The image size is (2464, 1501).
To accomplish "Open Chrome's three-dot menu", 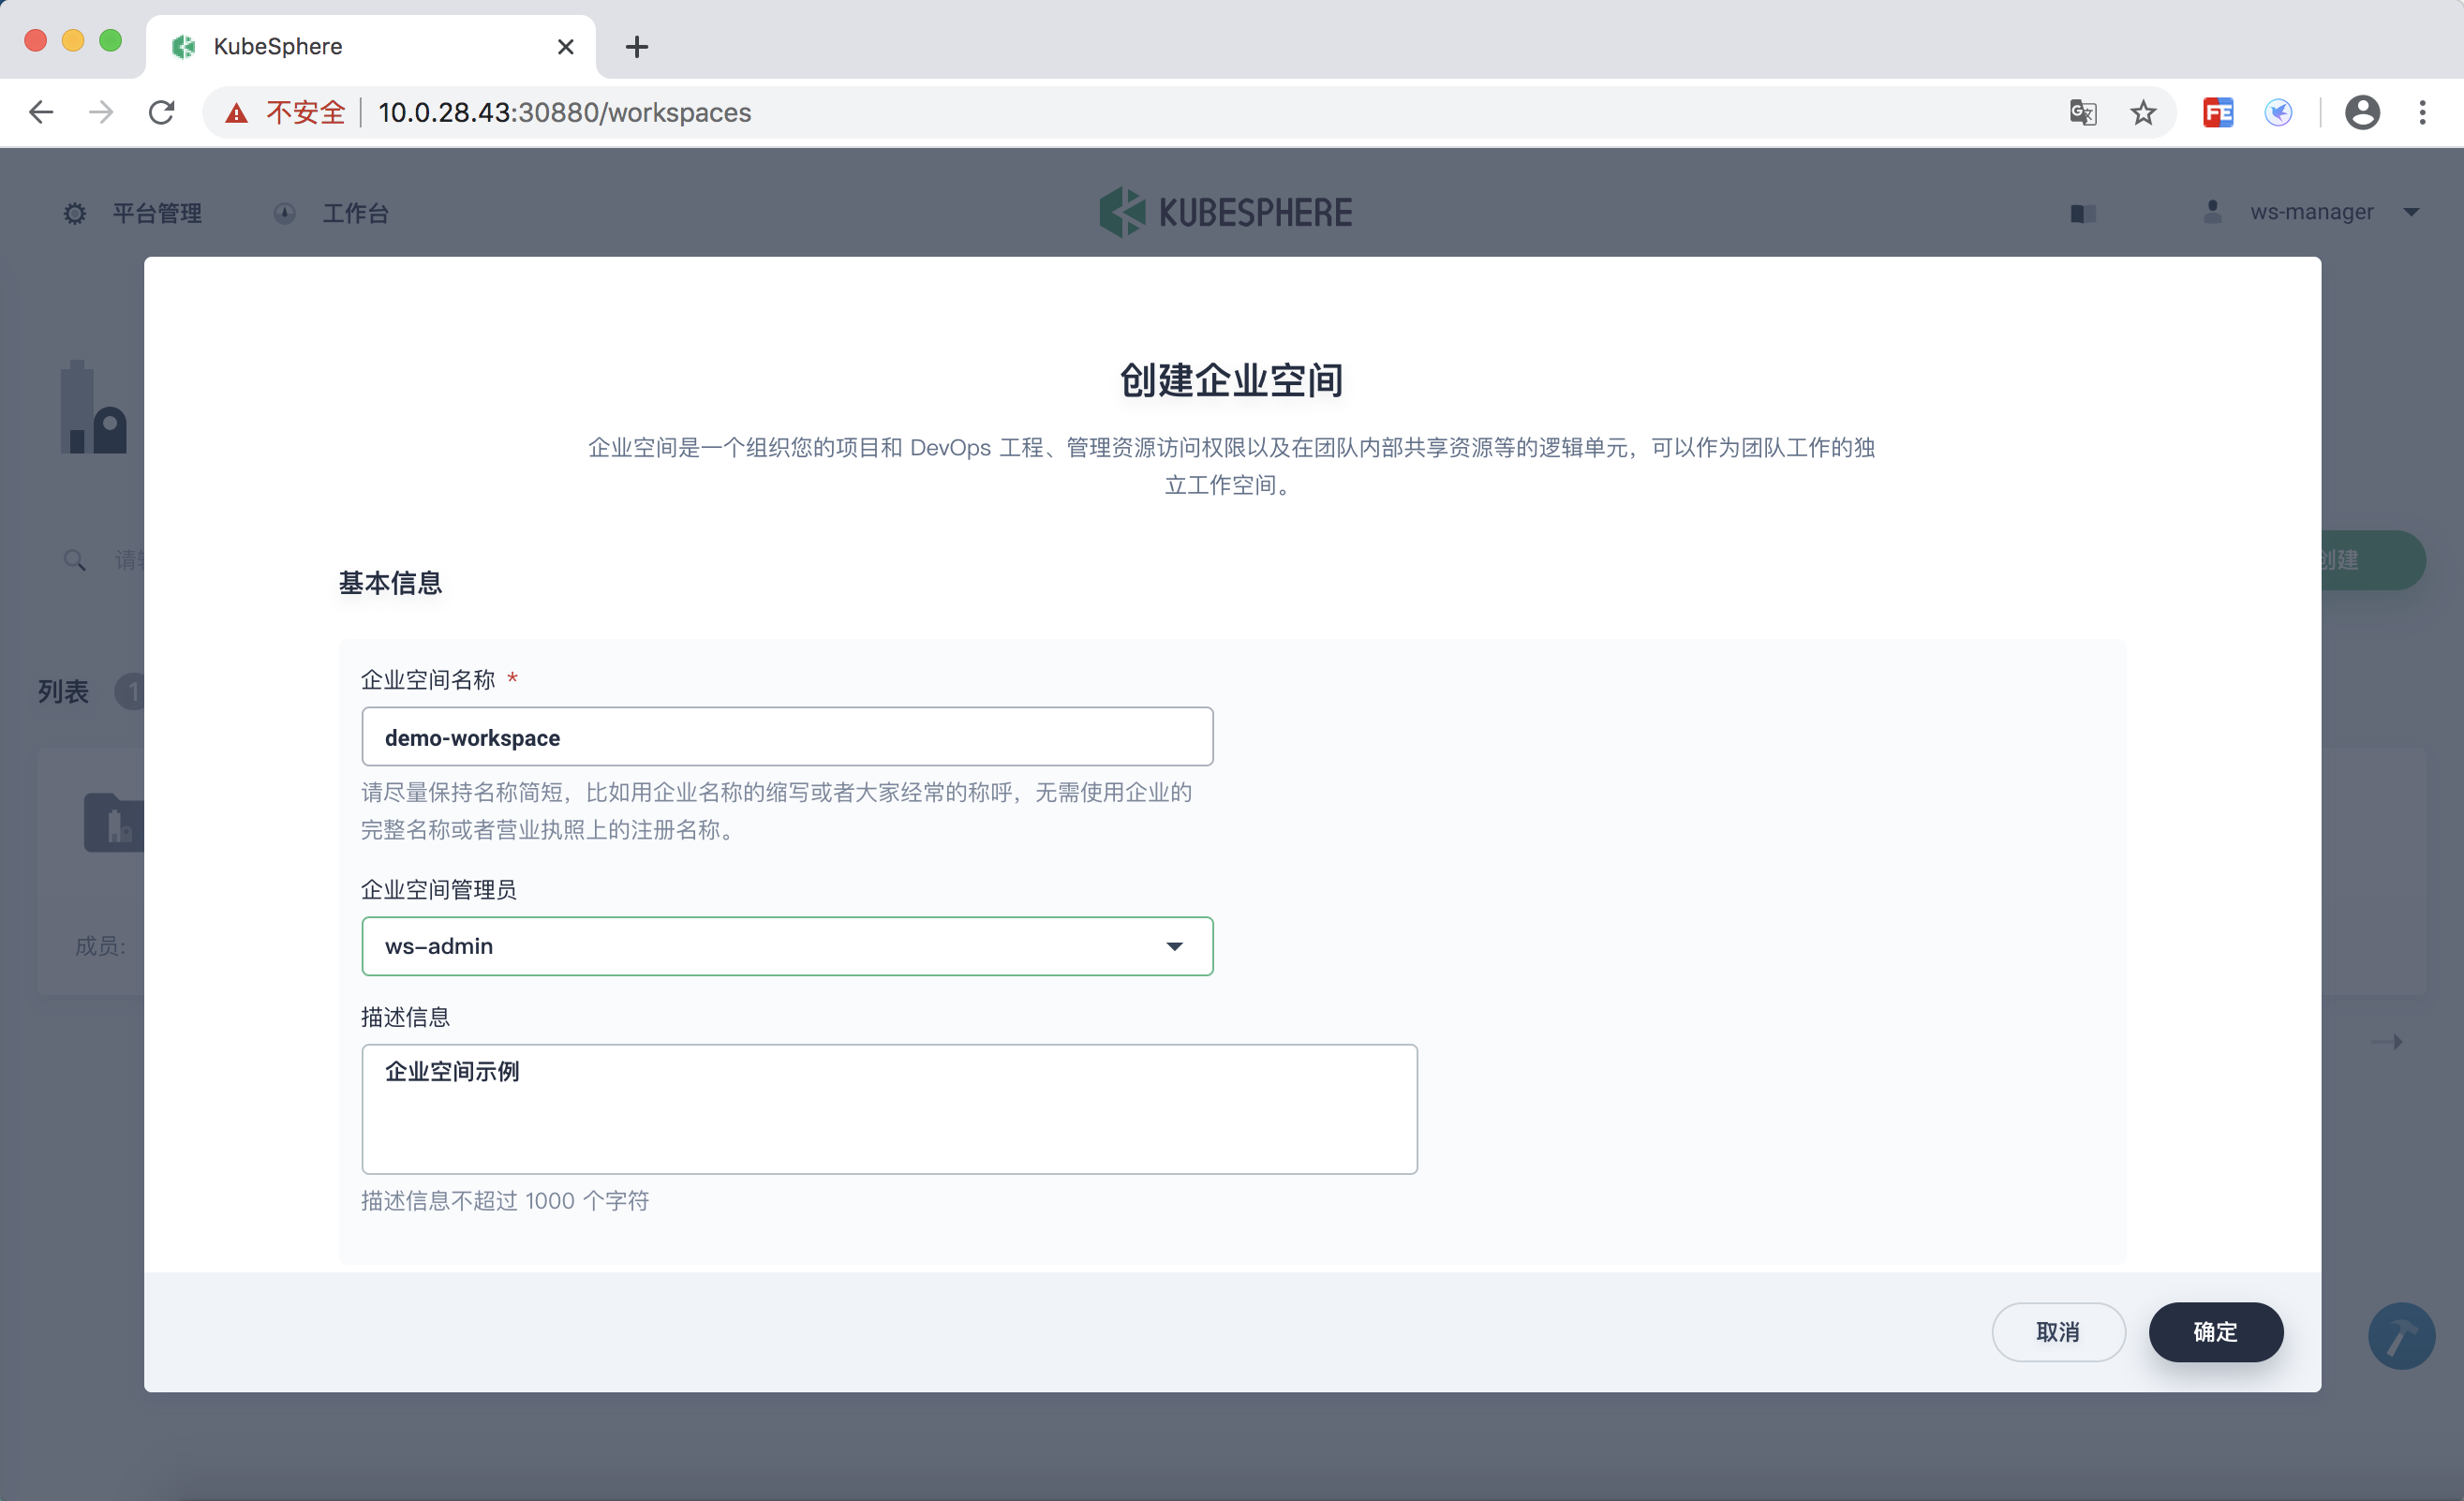I will coord(2422,112).
